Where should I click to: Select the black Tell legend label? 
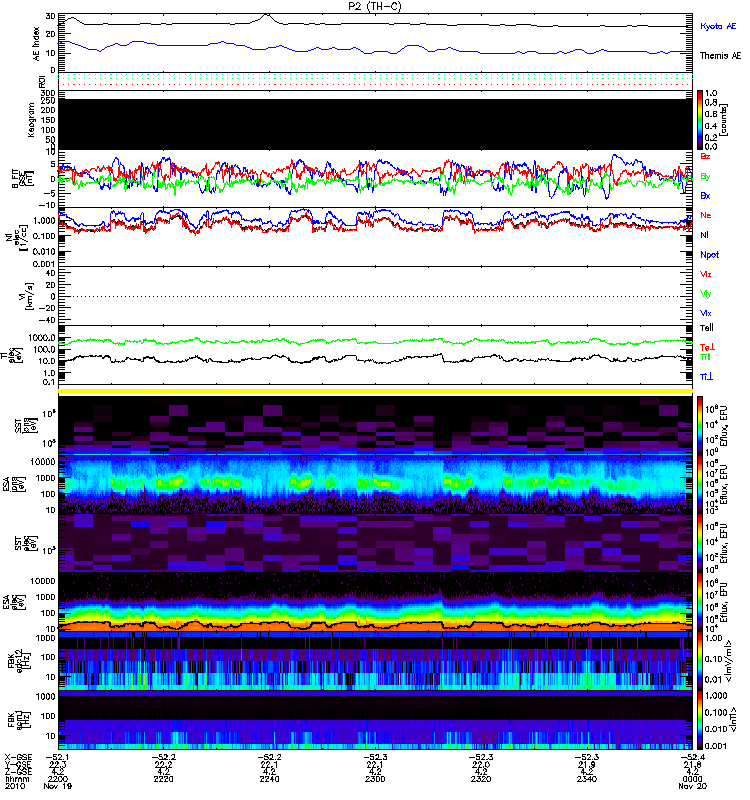point(707,328)
